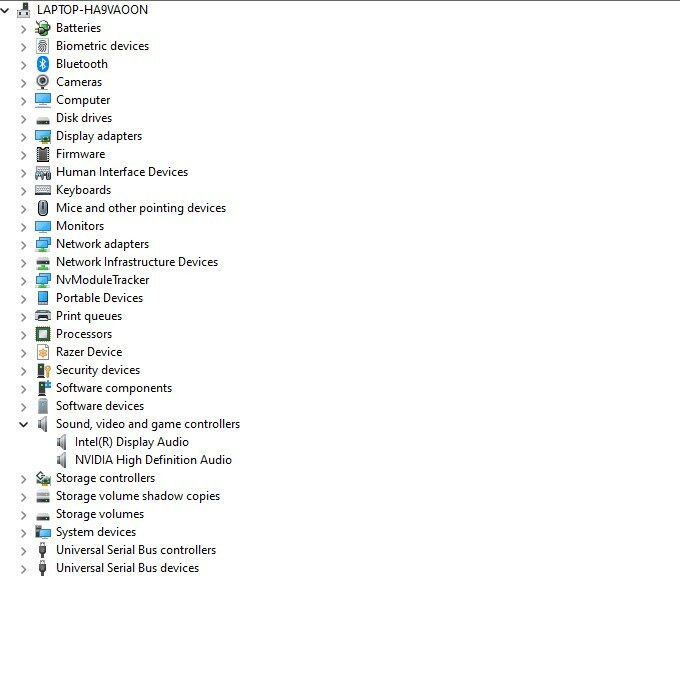Expand the Network adapters category
The width and height of the screenshot is (680, 679).
click(23, 245)
